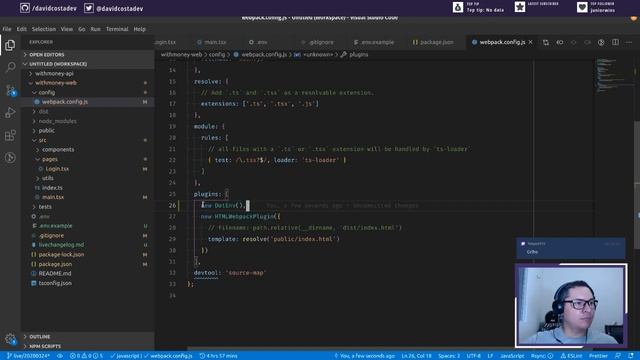Open the File menu

point(7,29)
